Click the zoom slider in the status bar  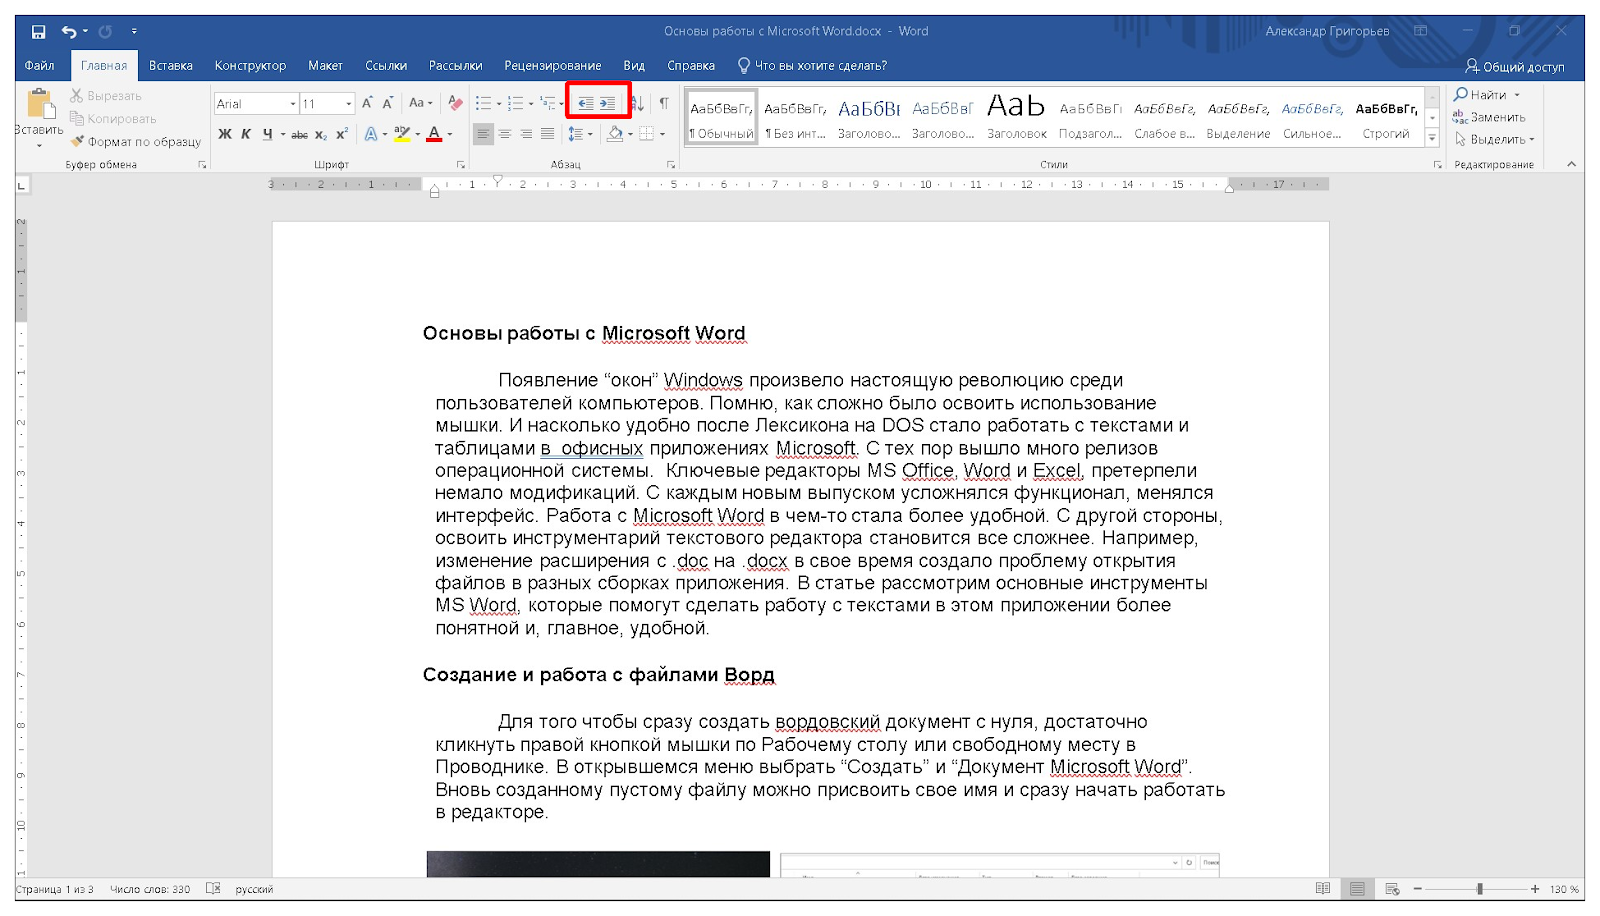click(1479, 889)
